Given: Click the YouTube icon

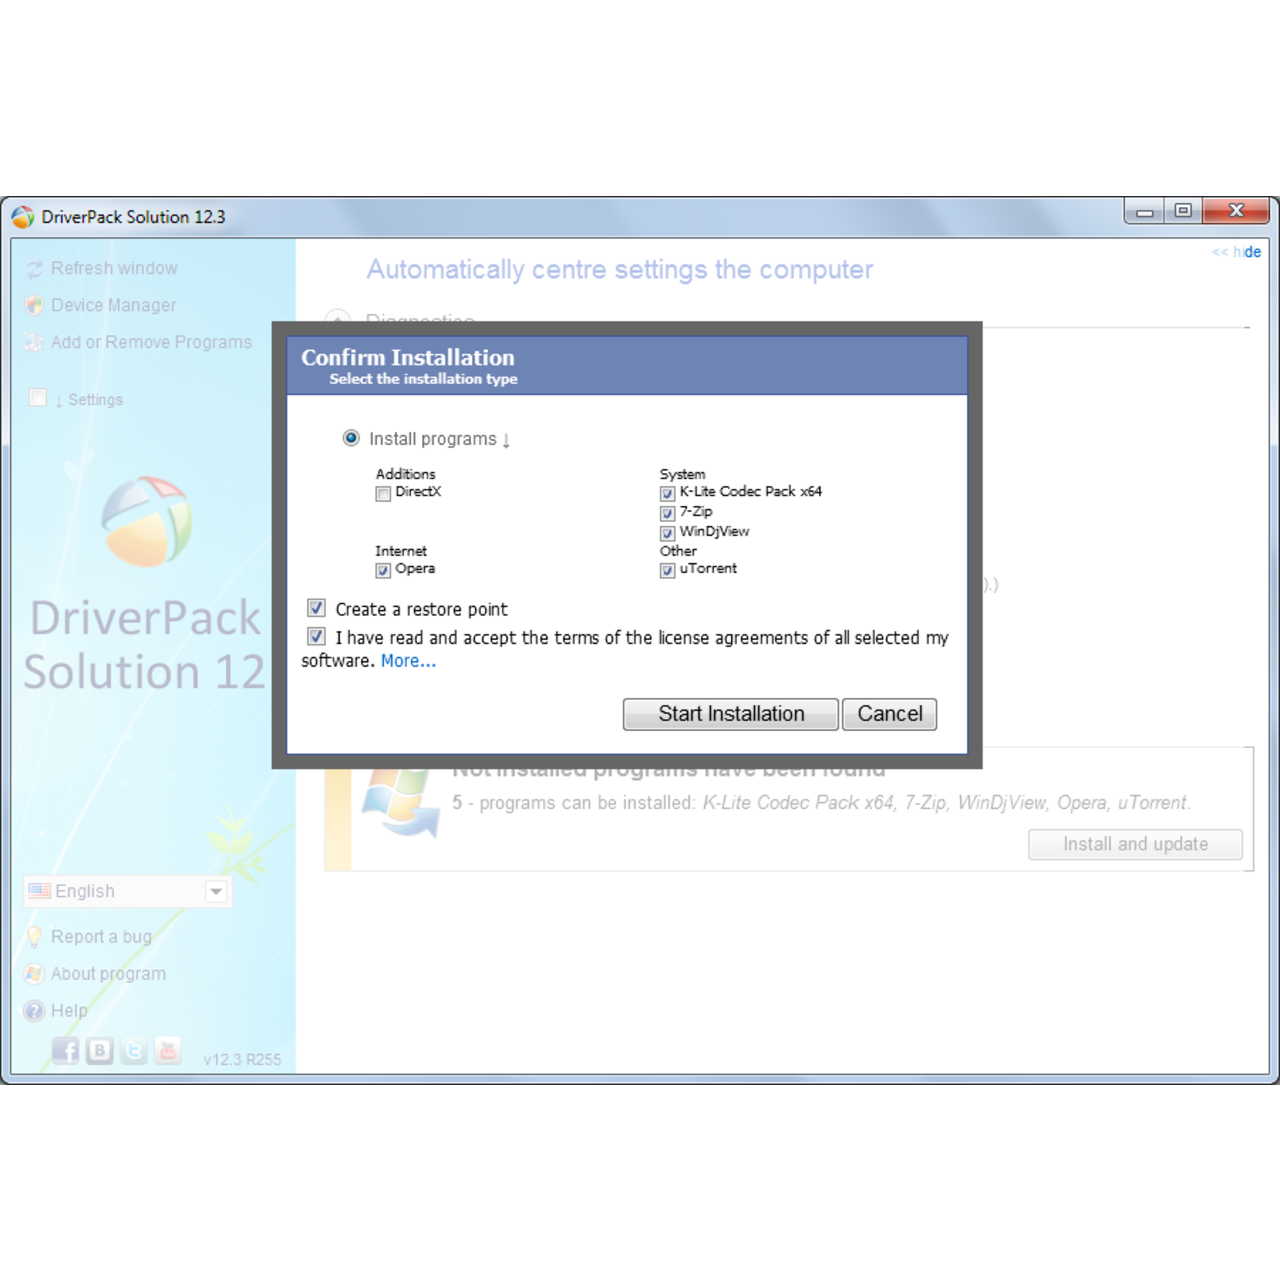Looking at the screenshot, I should coord(167,1050).
